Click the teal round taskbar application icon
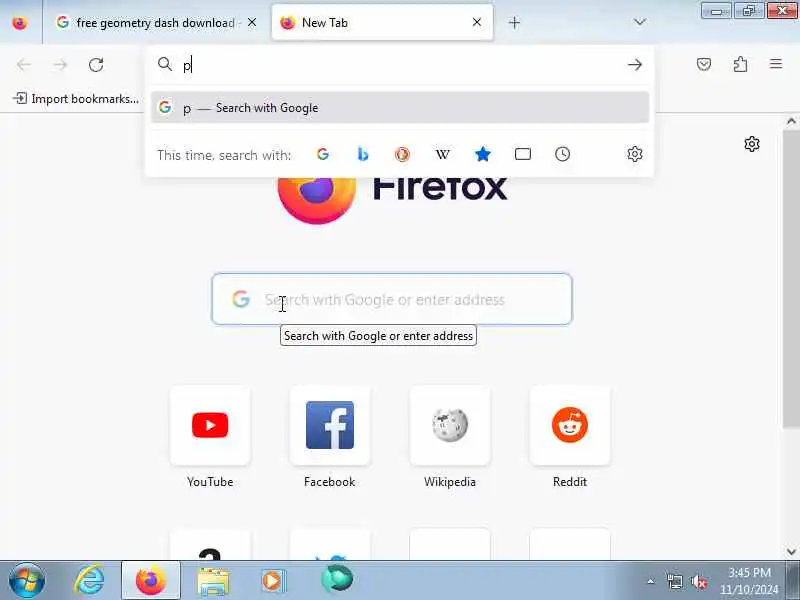800x600 pixels. tap(337, 580)
